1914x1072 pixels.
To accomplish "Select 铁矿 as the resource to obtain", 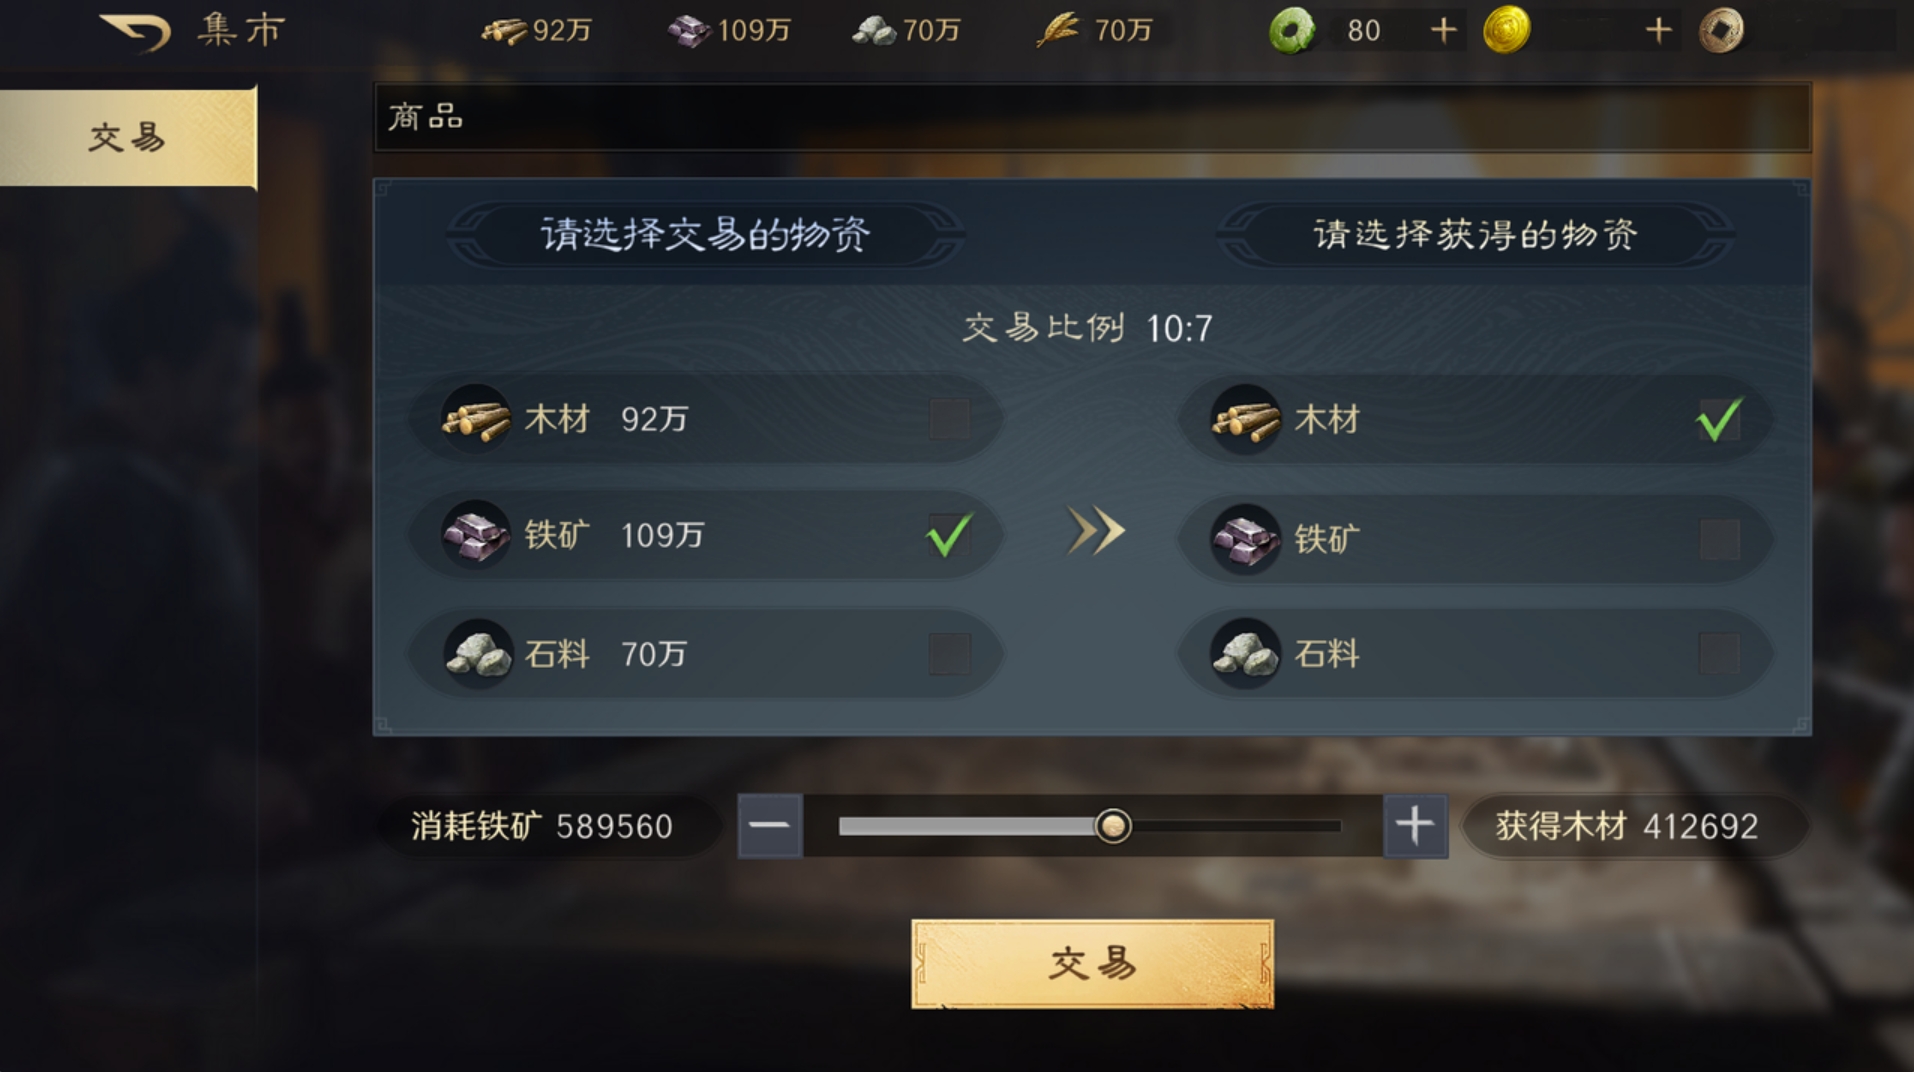I will click(1719, 538).
